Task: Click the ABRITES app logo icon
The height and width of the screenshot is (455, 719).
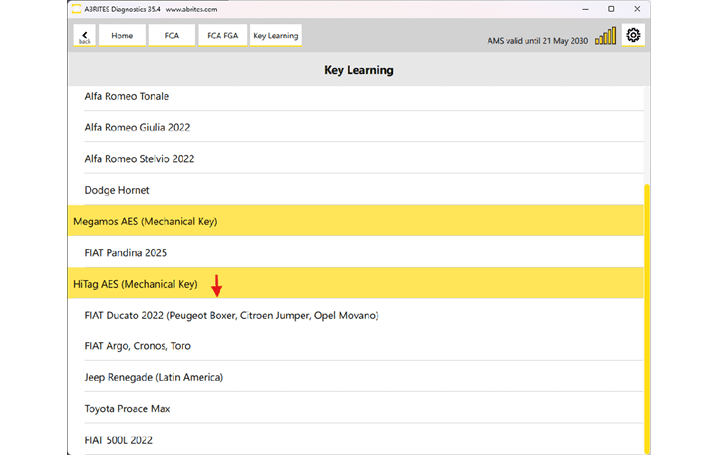Action: (77, 9)
